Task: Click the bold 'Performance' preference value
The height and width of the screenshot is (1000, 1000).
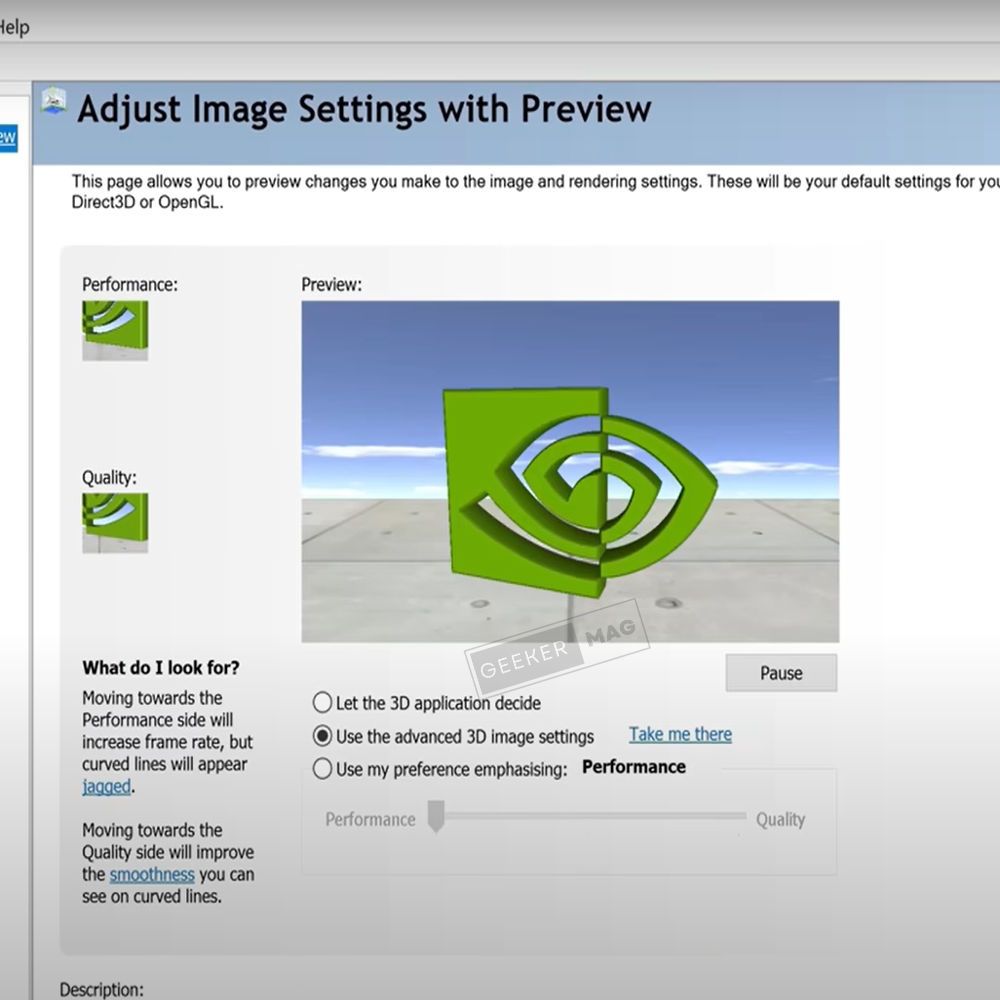Action: (x=634, y=767)
